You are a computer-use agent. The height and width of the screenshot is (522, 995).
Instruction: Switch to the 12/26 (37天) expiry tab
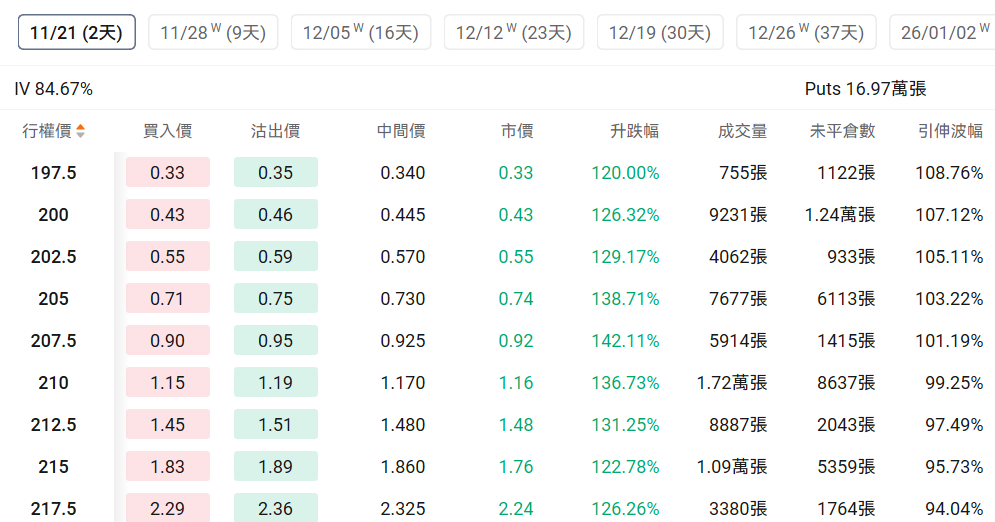805,32
